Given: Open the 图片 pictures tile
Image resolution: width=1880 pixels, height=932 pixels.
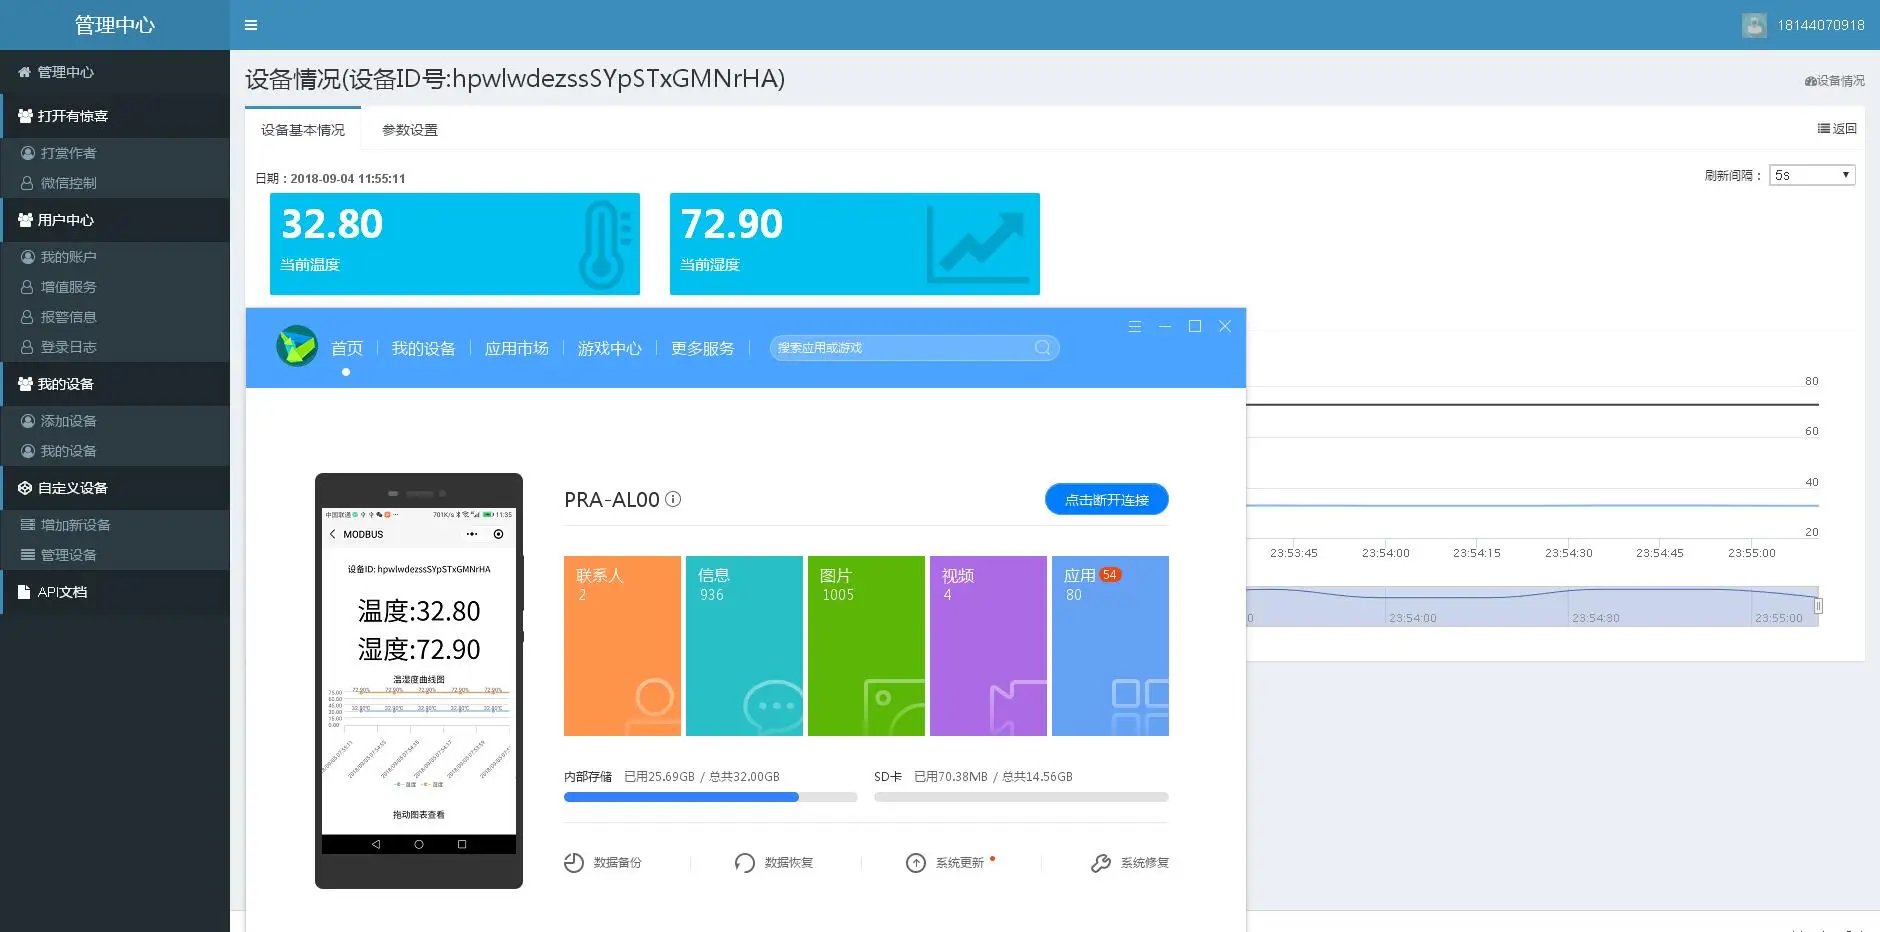Looking at the screenshot, I should click(866, 646).
